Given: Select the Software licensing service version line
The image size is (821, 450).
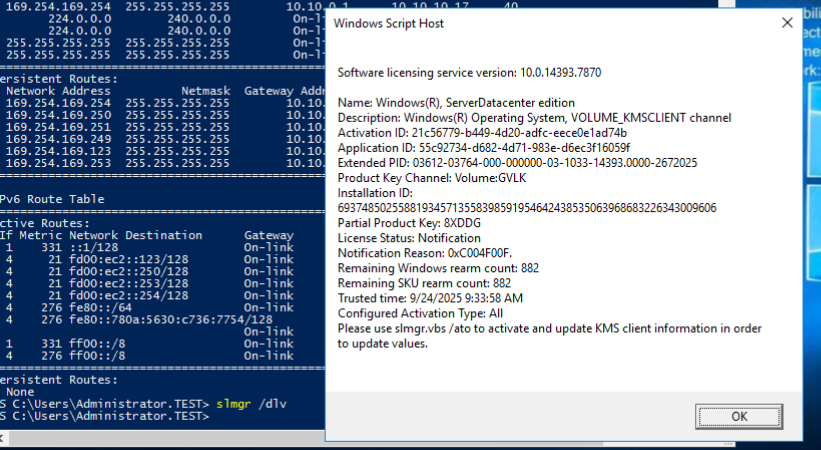Looking at the screenshot, I should [x=469, y=73].
